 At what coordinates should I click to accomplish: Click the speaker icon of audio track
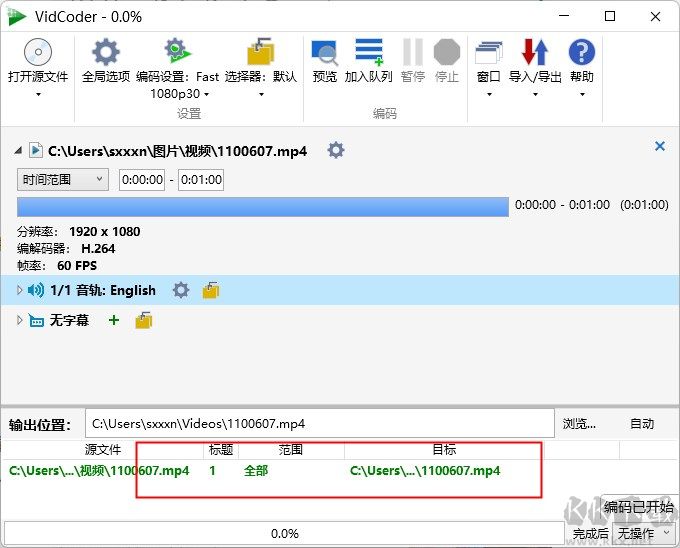pyautogui.click(x=36, y=290)
